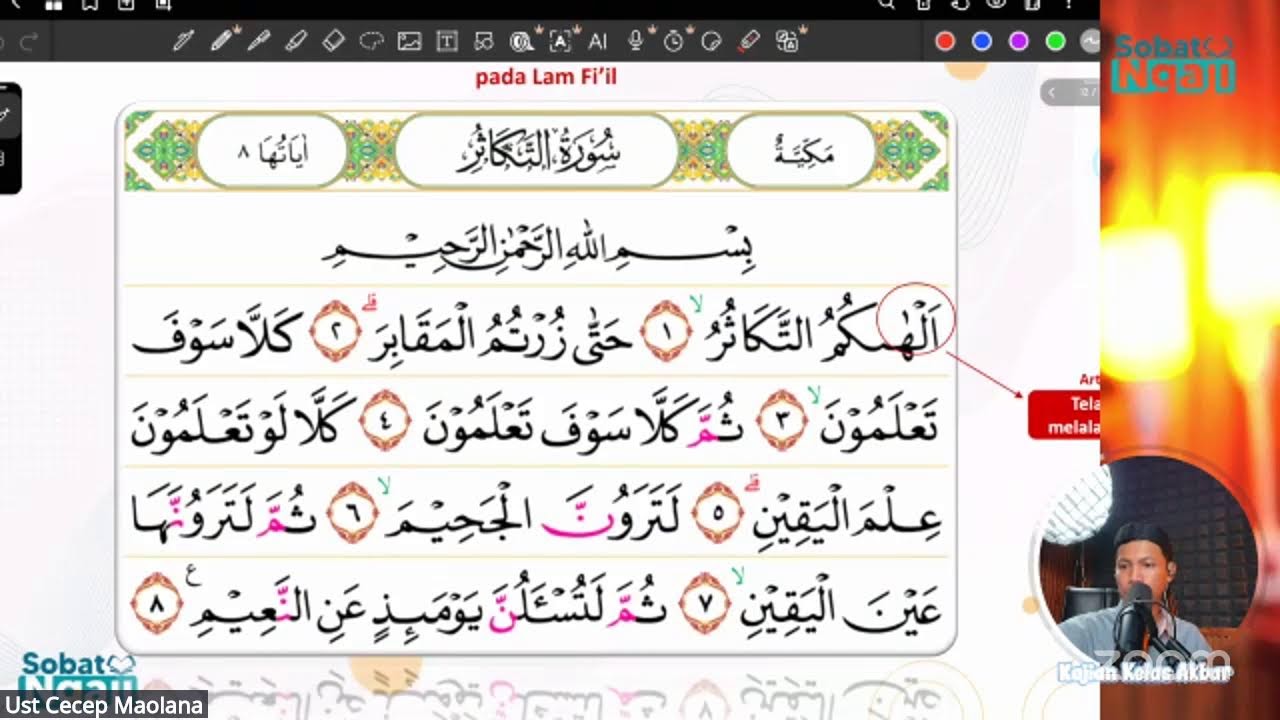Pick the blue pen color
The height and width of the screenshot is (720, 1280).
(982, 41)
